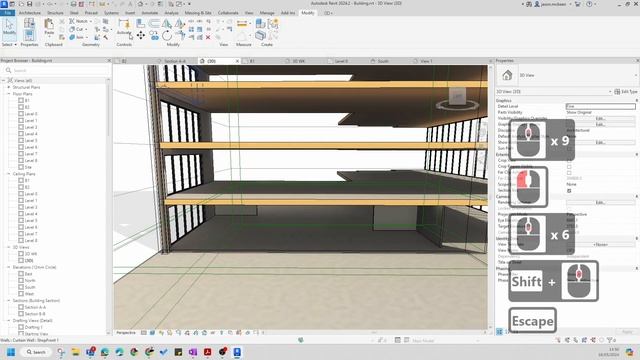Open the 3D View type selector dropdown

(x=636, y=76)
